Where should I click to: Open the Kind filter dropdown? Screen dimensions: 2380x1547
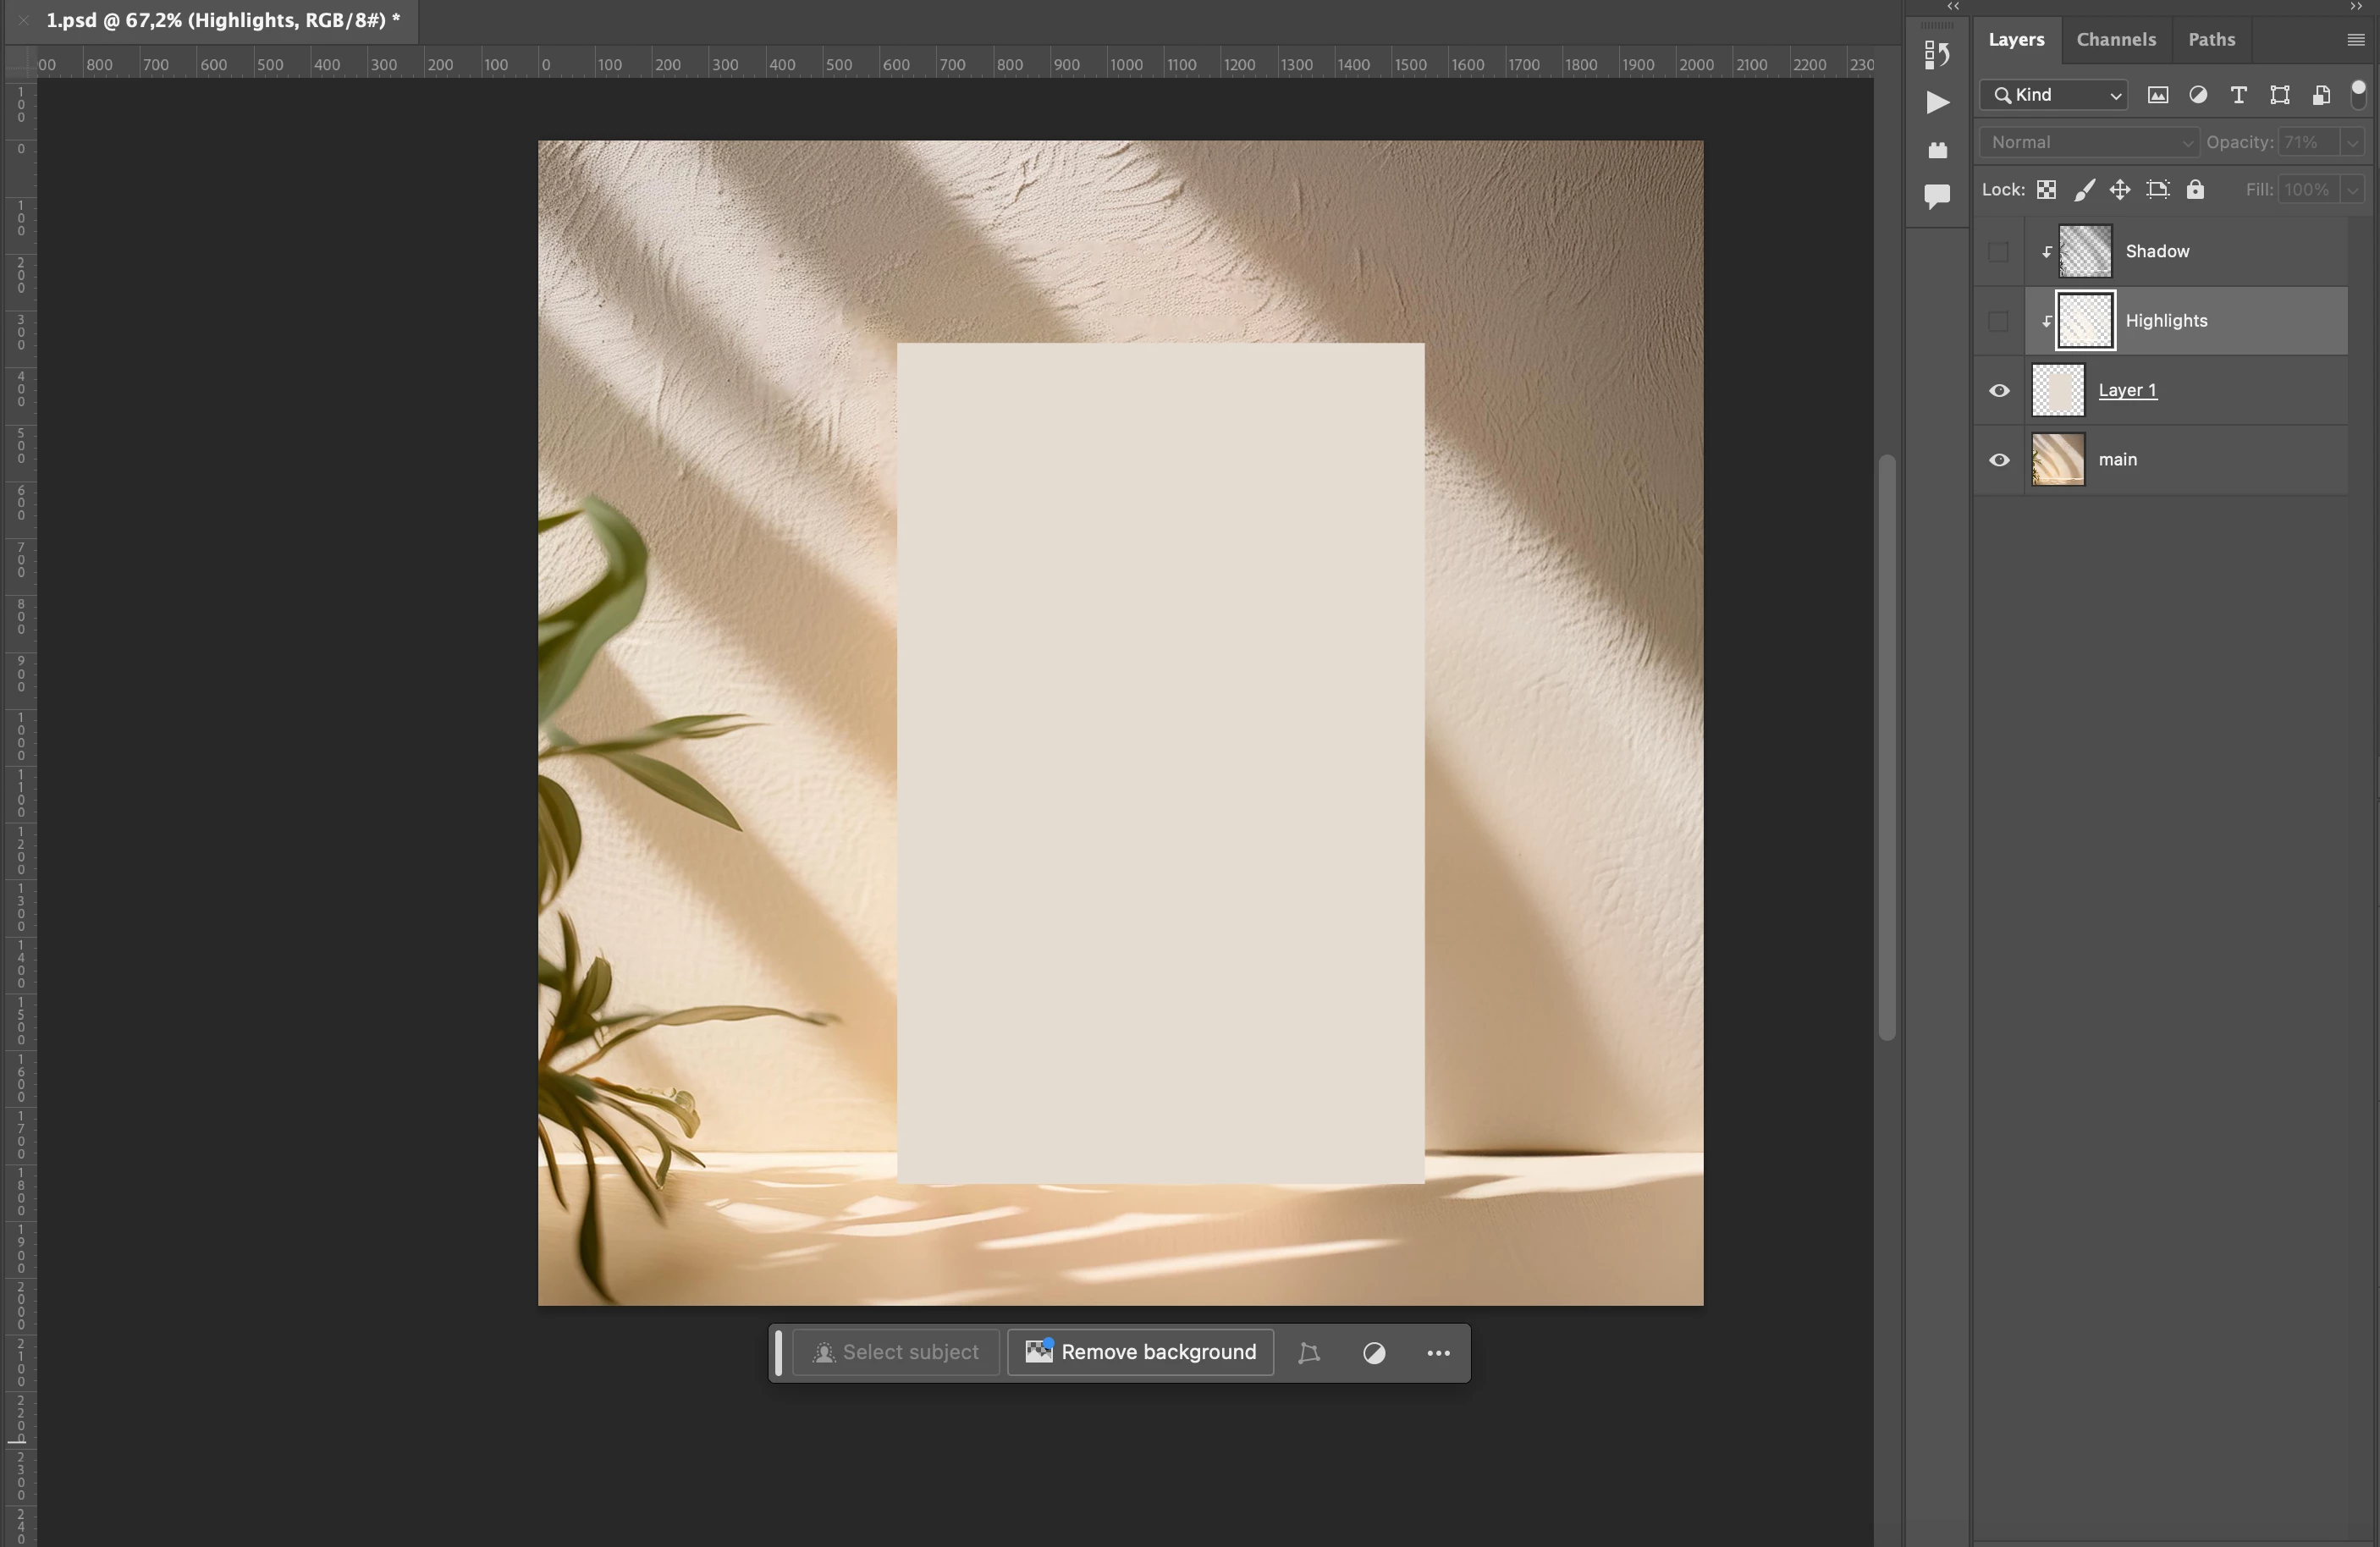click(x=2054, y=95)
